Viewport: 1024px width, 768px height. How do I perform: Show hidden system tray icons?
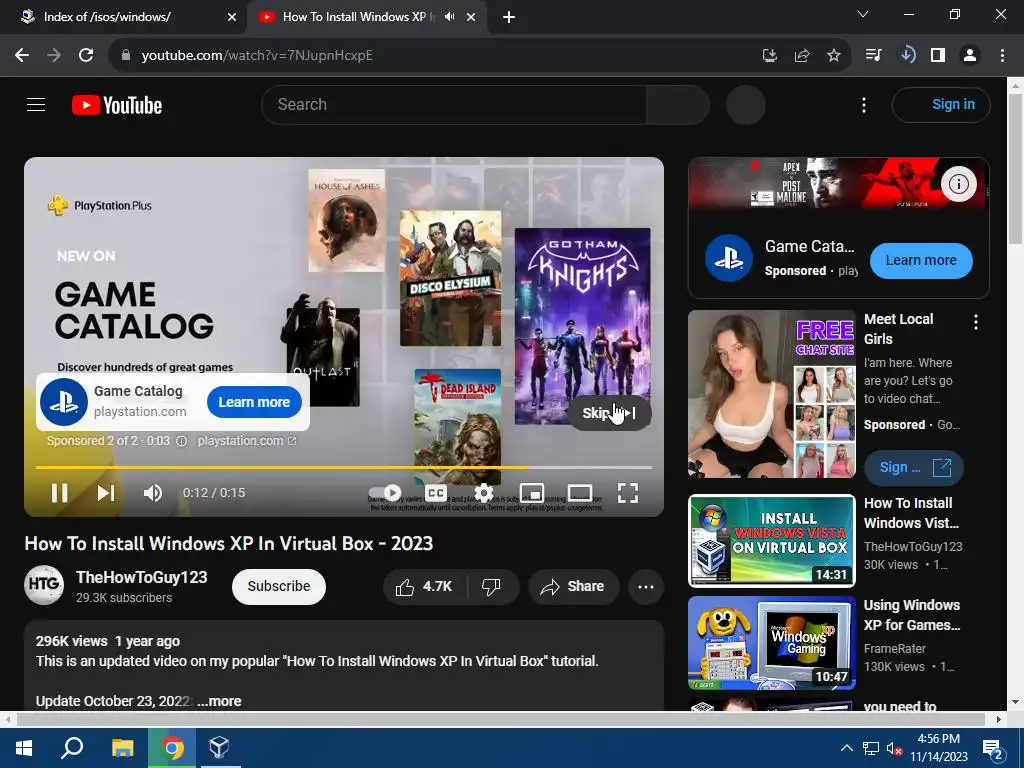pos(846,748)
